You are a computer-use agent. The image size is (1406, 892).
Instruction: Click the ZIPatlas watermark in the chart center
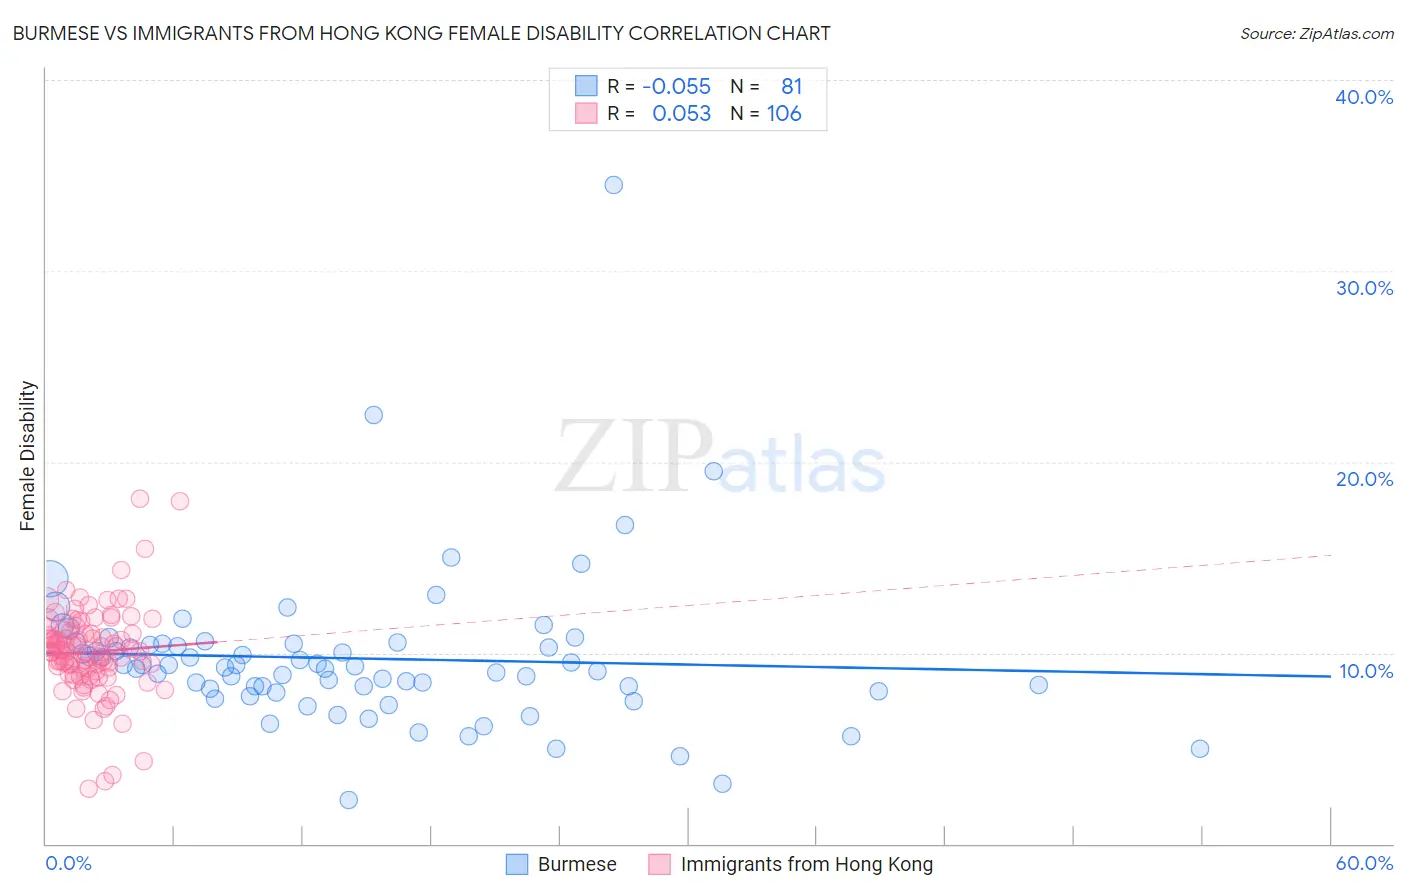pos(720,458)
